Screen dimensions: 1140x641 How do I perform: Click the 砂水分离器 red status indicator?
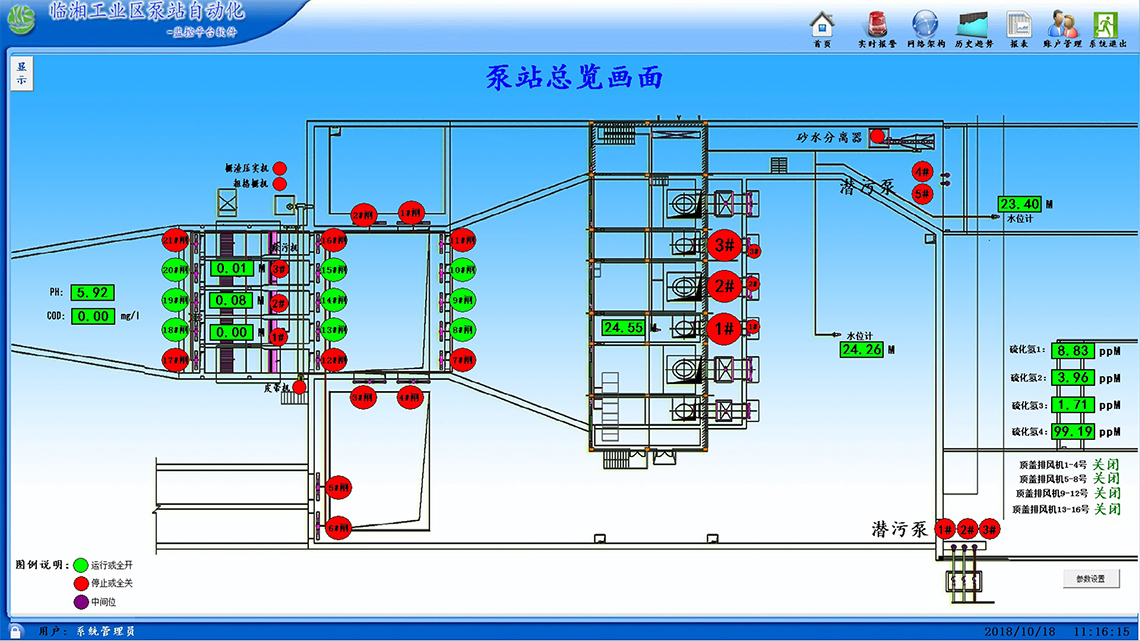click(x=877, y=136)
